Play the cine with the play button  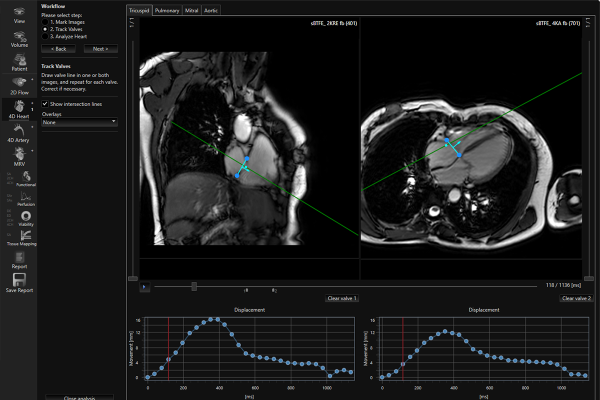point(144,286)
